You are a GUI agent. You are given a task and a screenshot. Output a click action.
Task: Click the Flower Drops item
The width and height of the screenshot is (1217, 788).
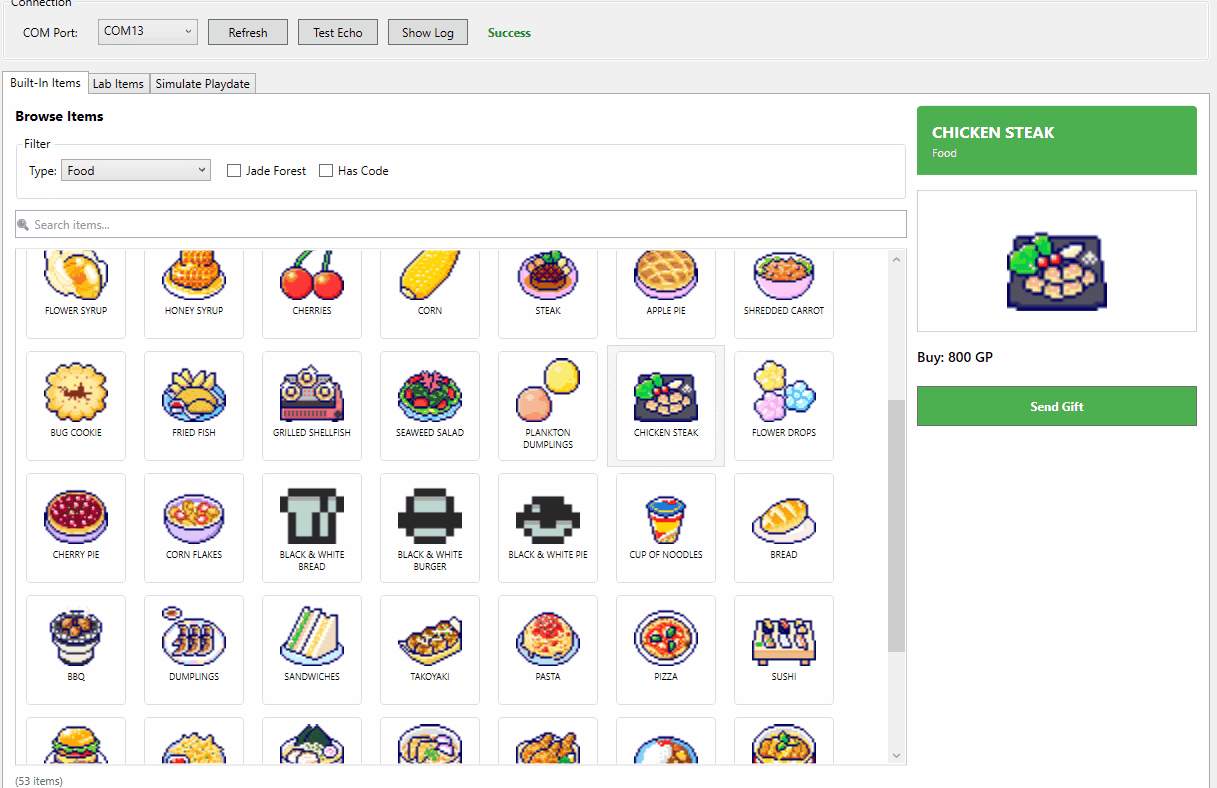784,404
